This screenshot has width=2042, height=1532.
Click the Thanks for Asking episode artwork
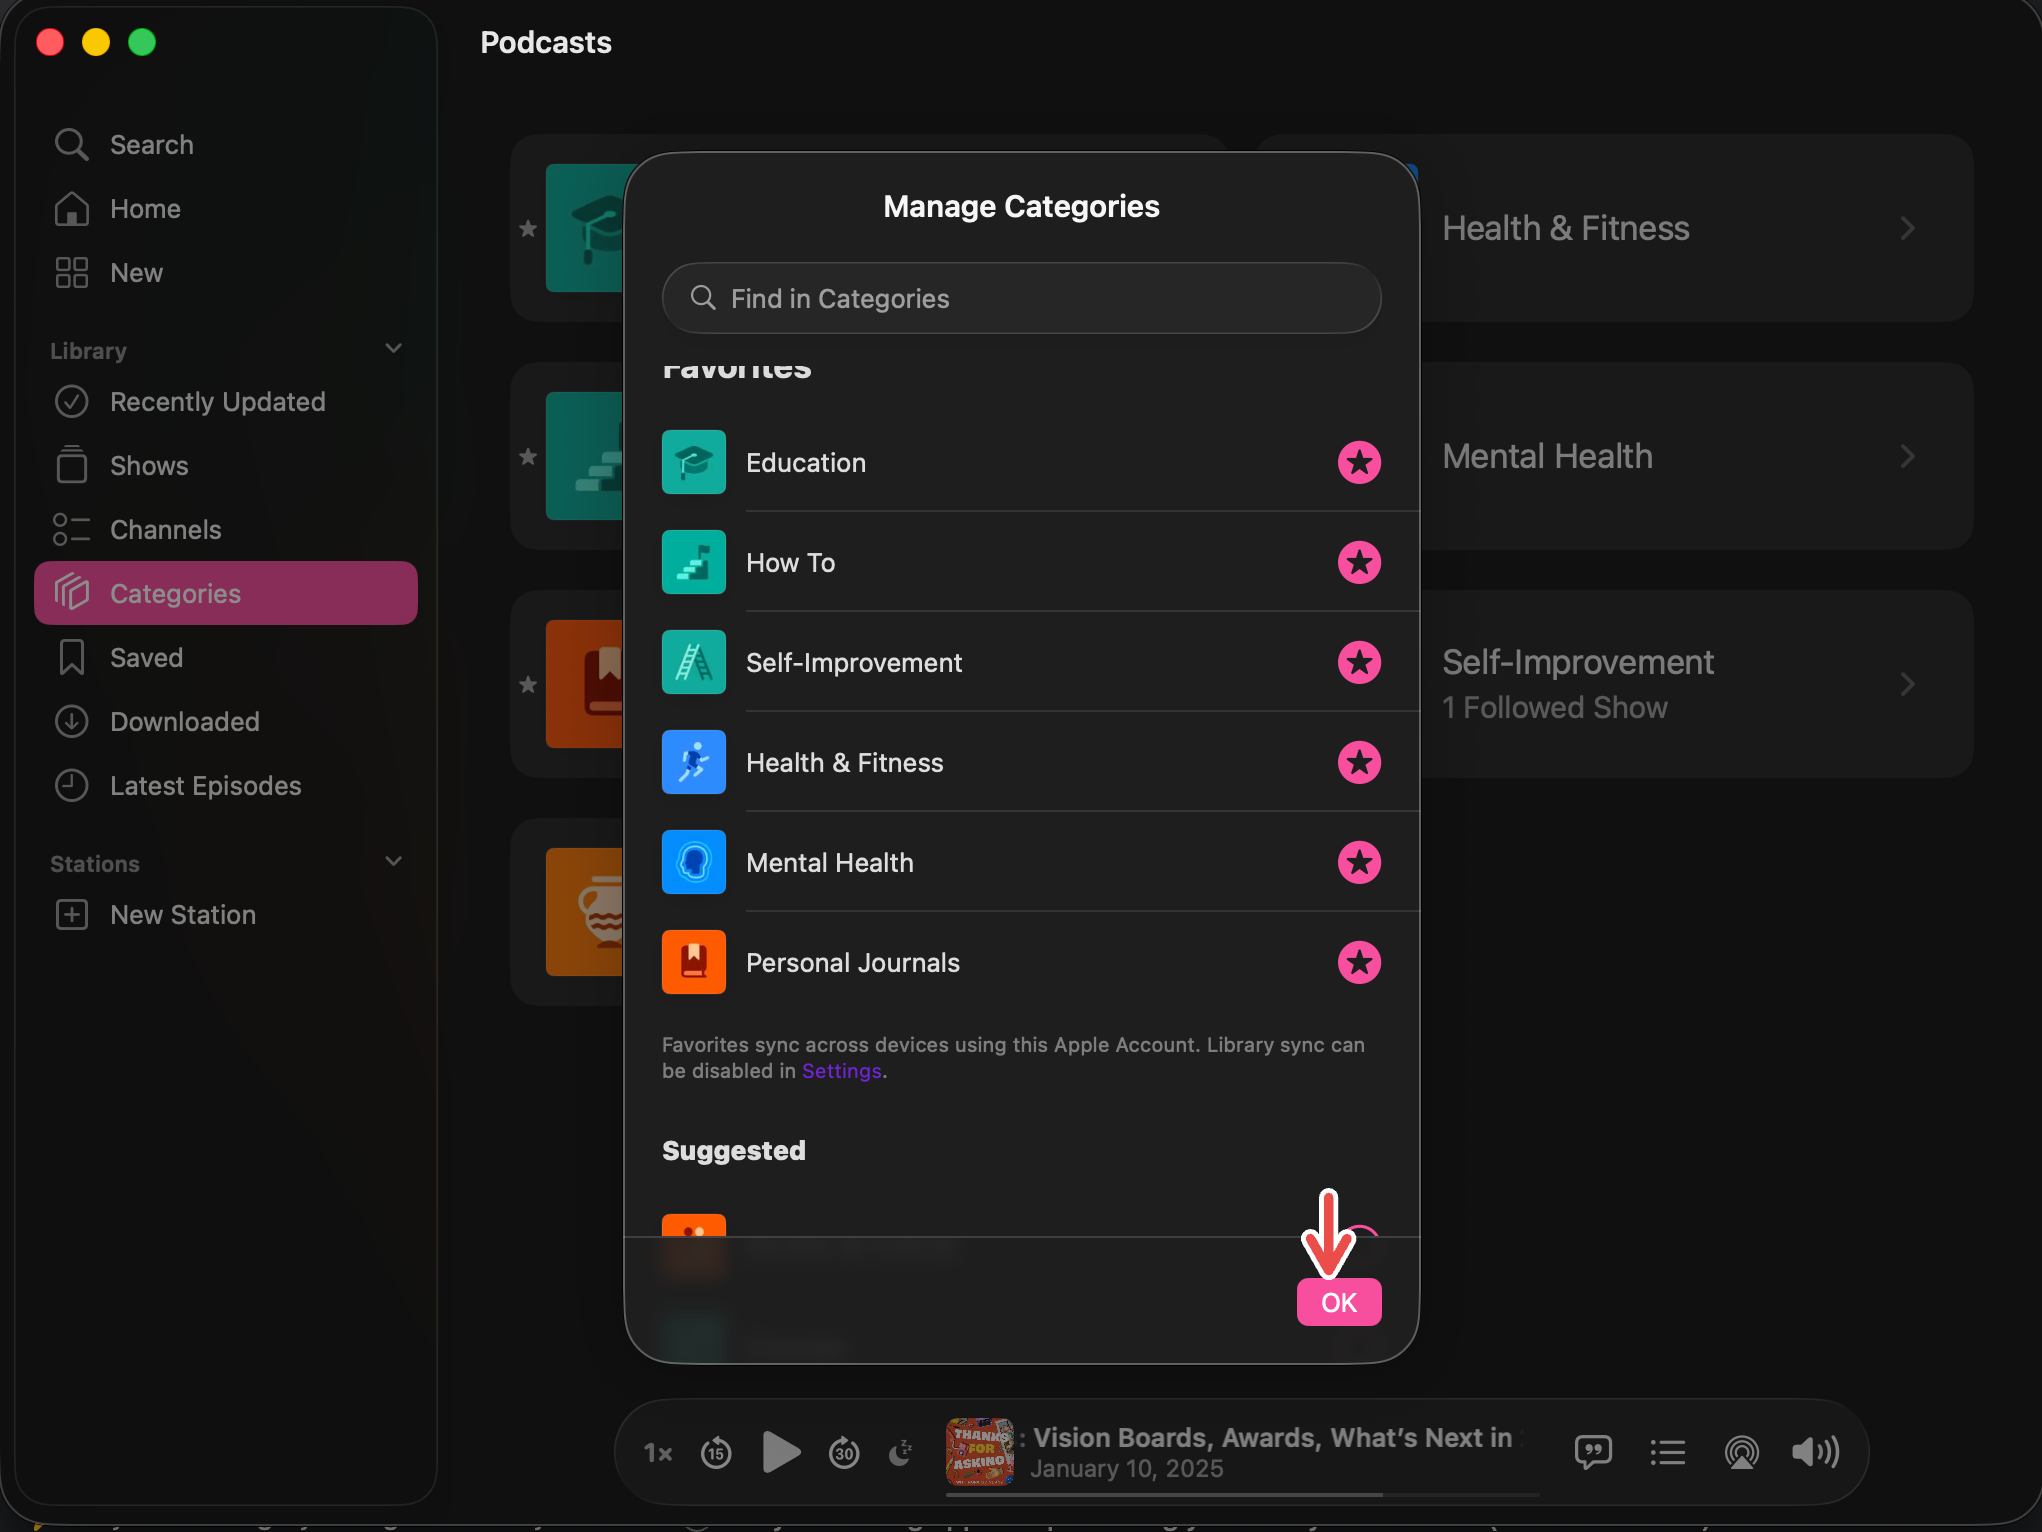click(980, 1452)
